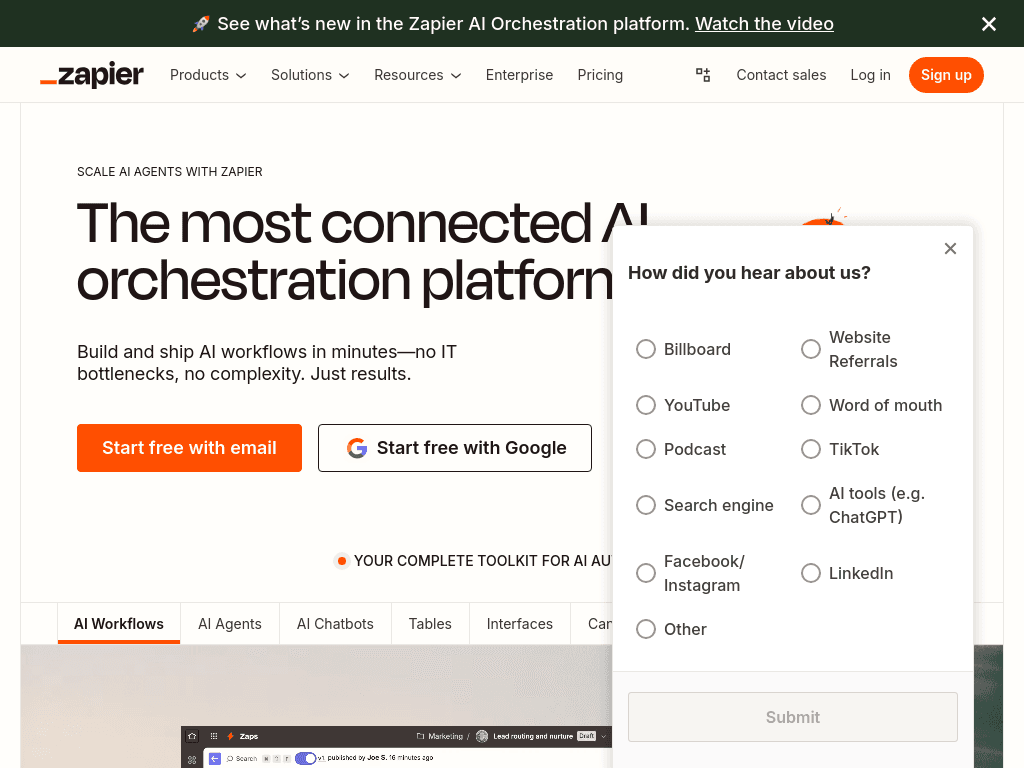Select the Billboard radio option
Viewport: 1024px width, 768px height.
pyautogui.click(x=646, y=349)
